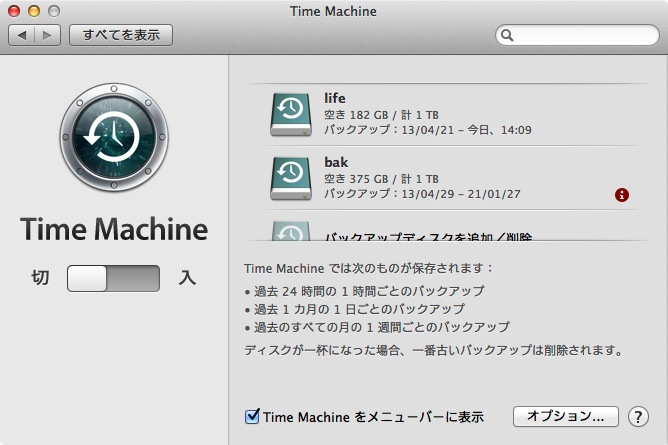
Task: Choose バックアップディスクを追加/削除 entry
Action: (x=427, y=237)
